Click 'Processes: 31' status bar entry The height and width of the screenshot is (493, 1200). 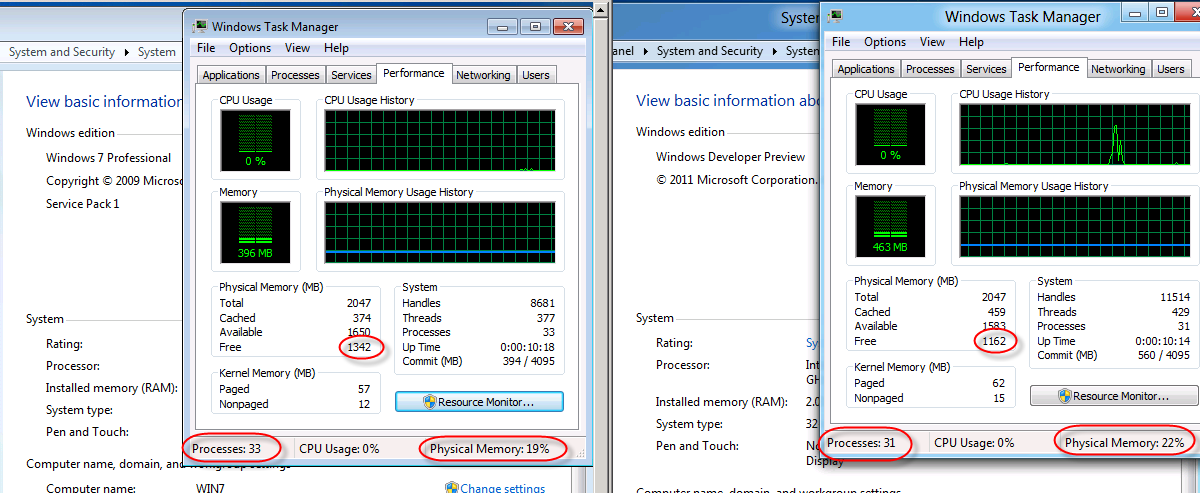coord(861,442)
